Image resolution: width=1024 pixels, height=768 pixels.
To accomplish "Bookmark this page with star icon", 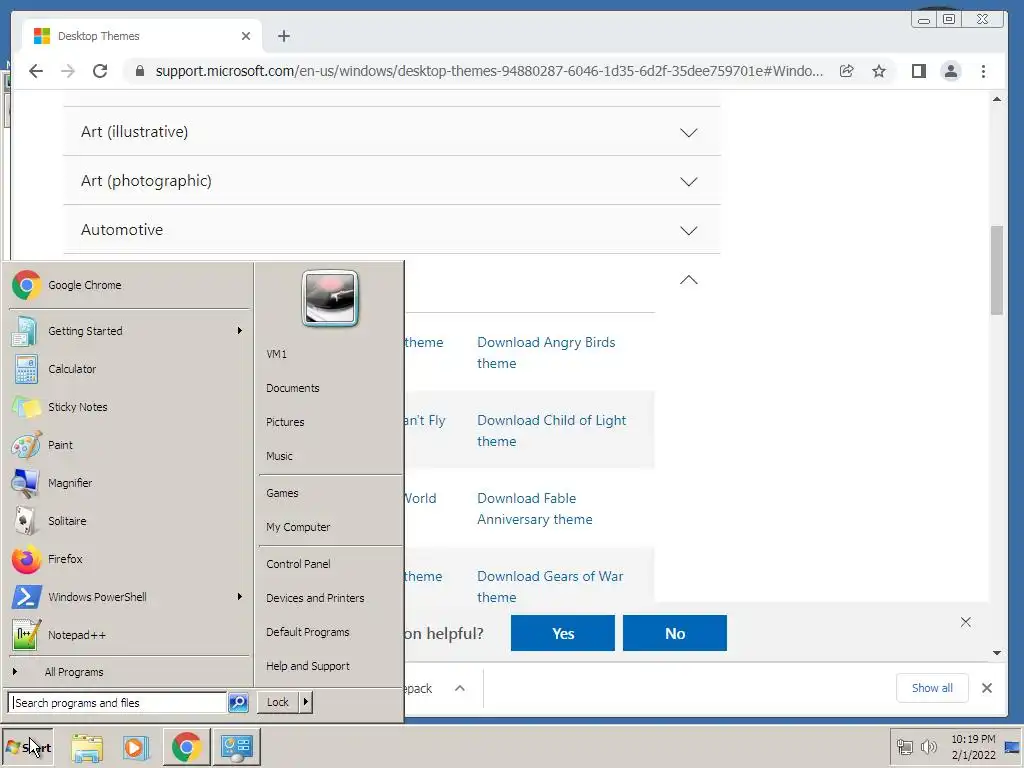I will 879,71.
